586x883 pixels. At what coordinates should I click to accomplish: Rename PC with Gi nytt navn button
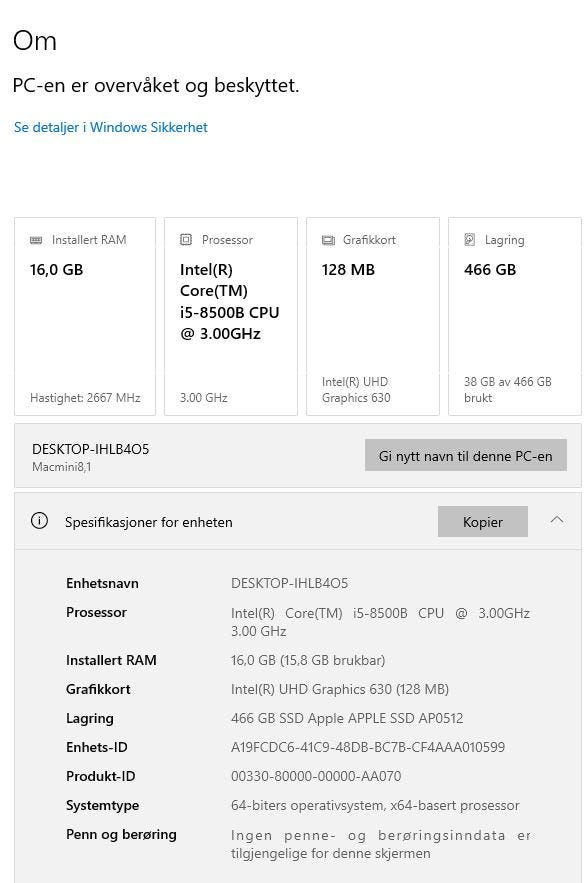[x=466, y=456]
